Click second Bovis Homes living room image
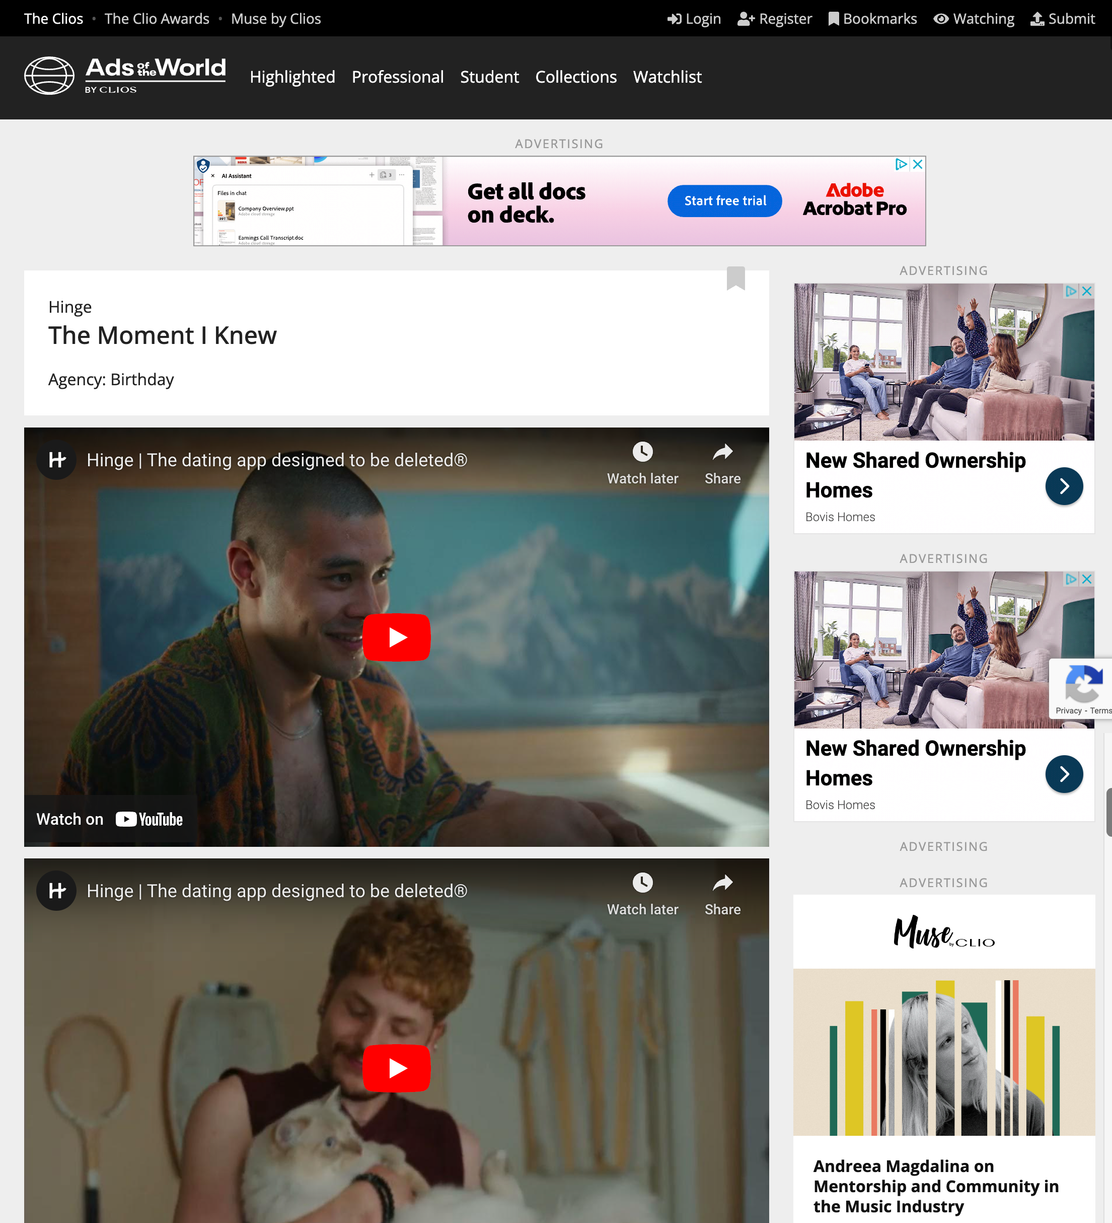This screenshot has width=1112, height=1223. tap(944, 650)
